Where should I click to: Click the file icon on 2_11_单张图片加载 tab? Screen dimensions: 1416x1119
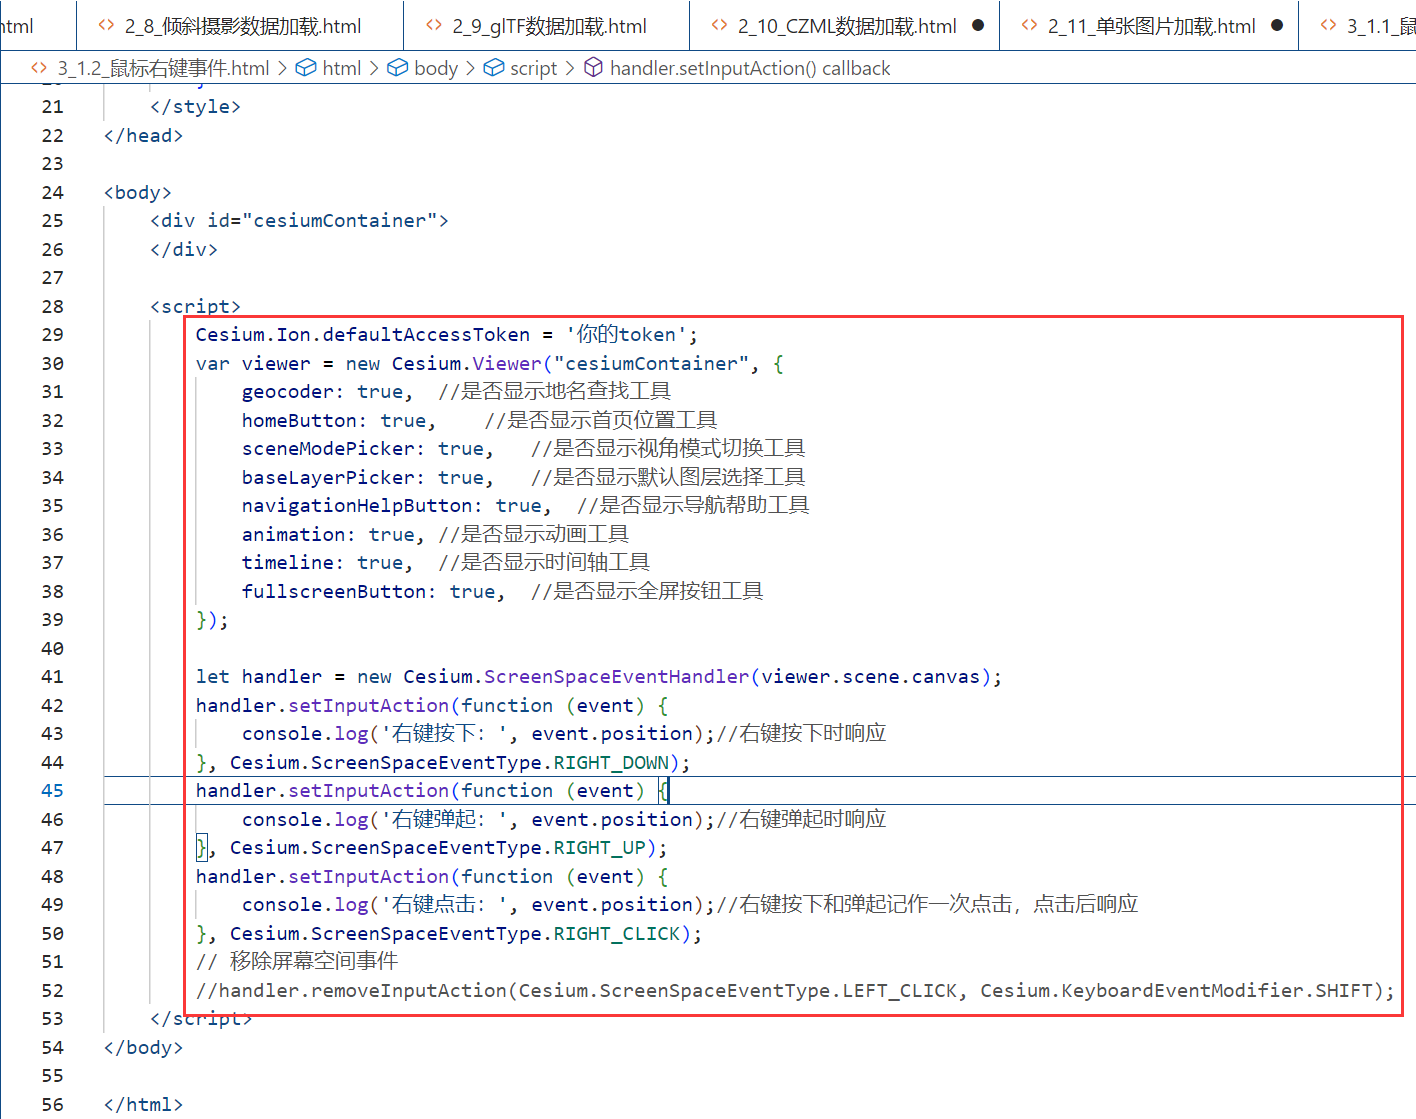coord(1030,26)
